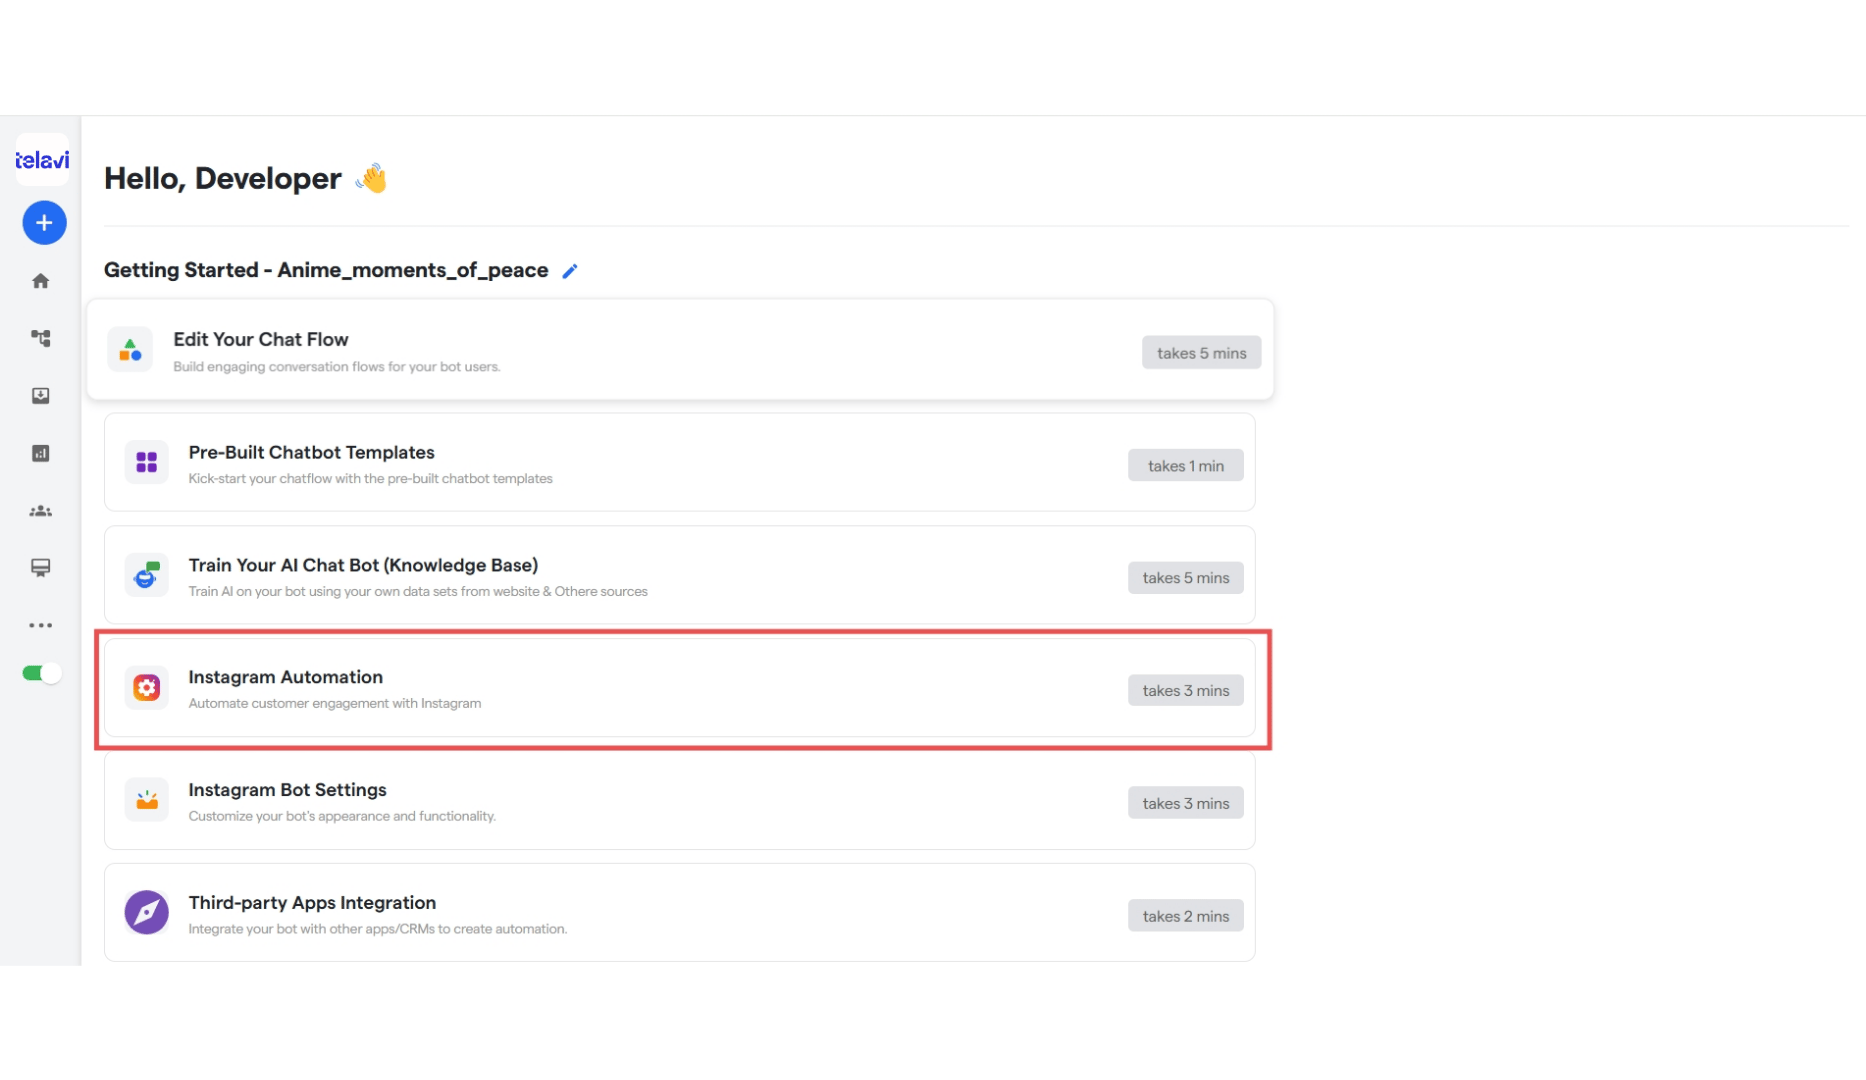Click 'Getting Started - Anime_moments_of_peace' heading
The image size is (1866, 1080).
click(x=326, y=270)
